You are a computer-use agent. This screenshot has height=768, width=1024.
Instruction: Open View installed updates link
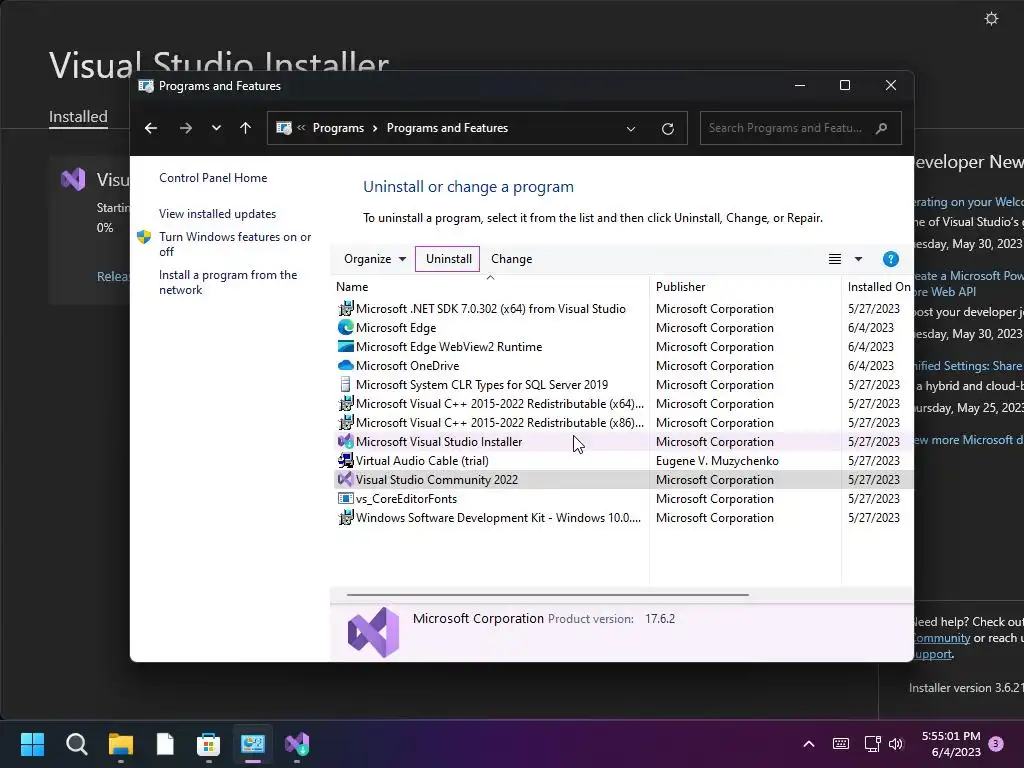217,214
